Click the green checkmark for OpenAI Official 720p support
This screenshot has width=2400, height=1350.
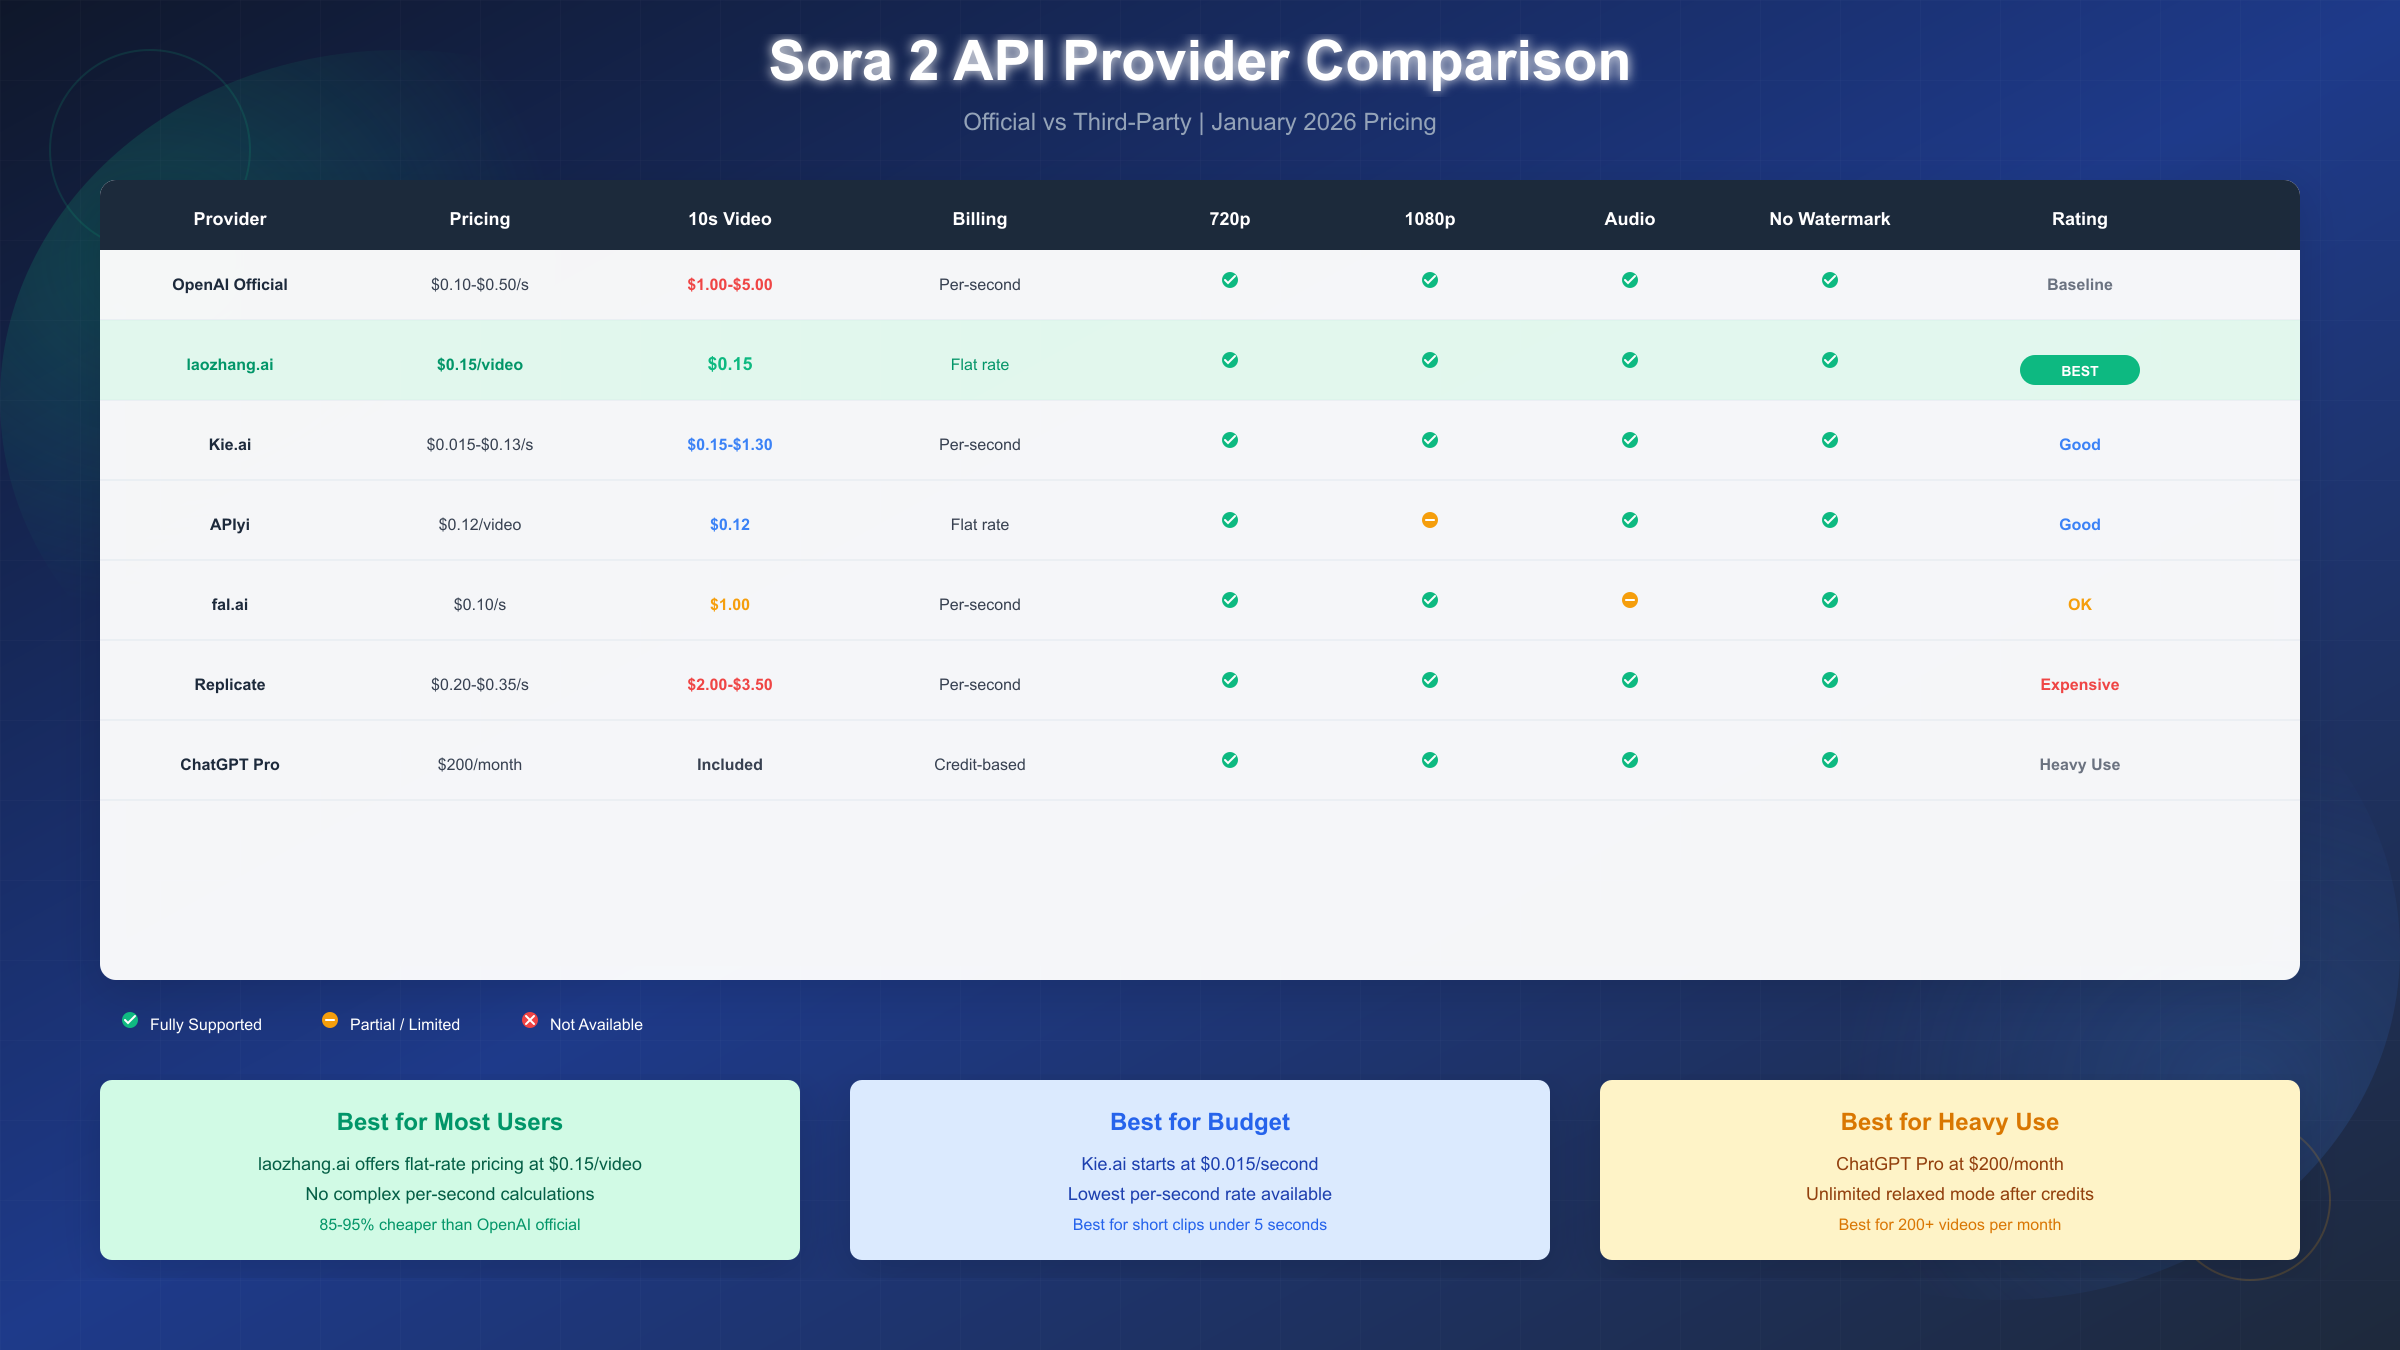click(1229, 280)
